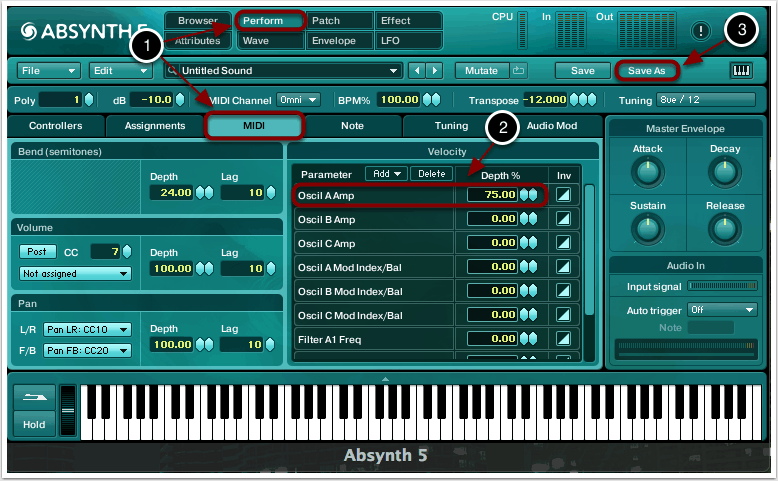Open the MIDI Channel Omni dropdown
778x481 pixels.
[x=299, y=100]
